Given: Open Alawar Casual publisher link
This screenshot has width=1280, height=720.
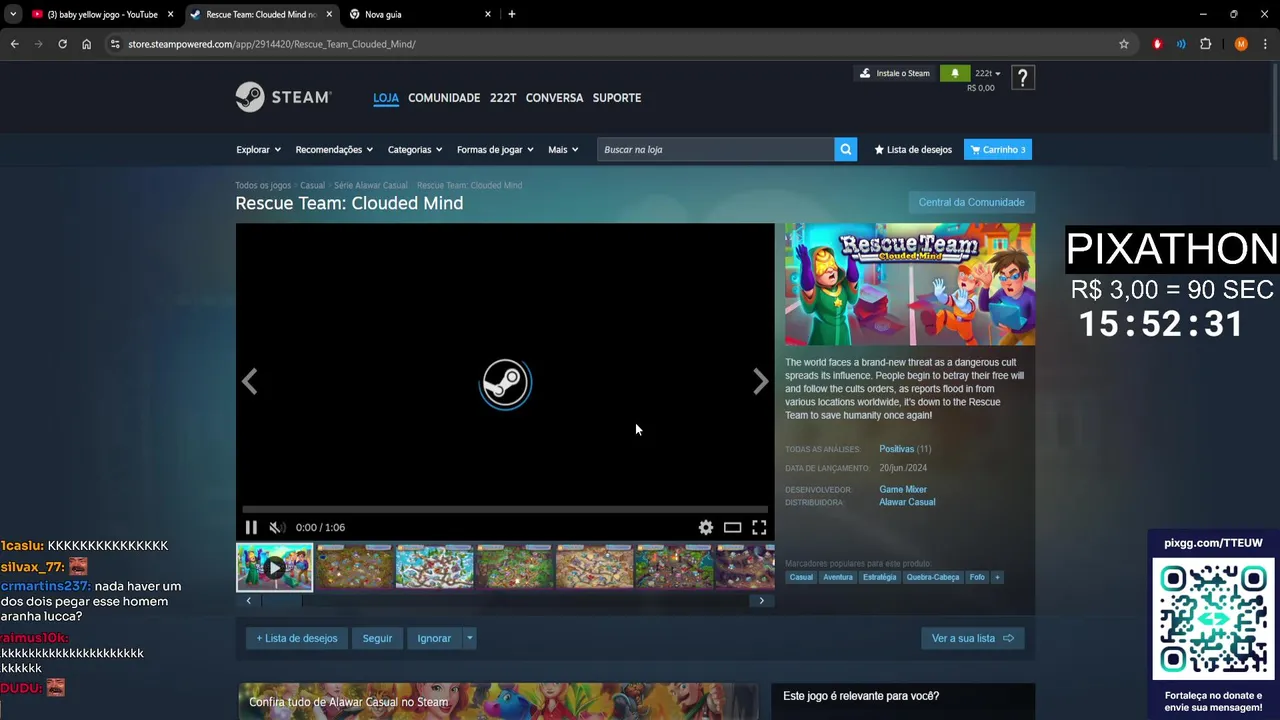Looking at the screenshot, I should [x=907, y=502].
